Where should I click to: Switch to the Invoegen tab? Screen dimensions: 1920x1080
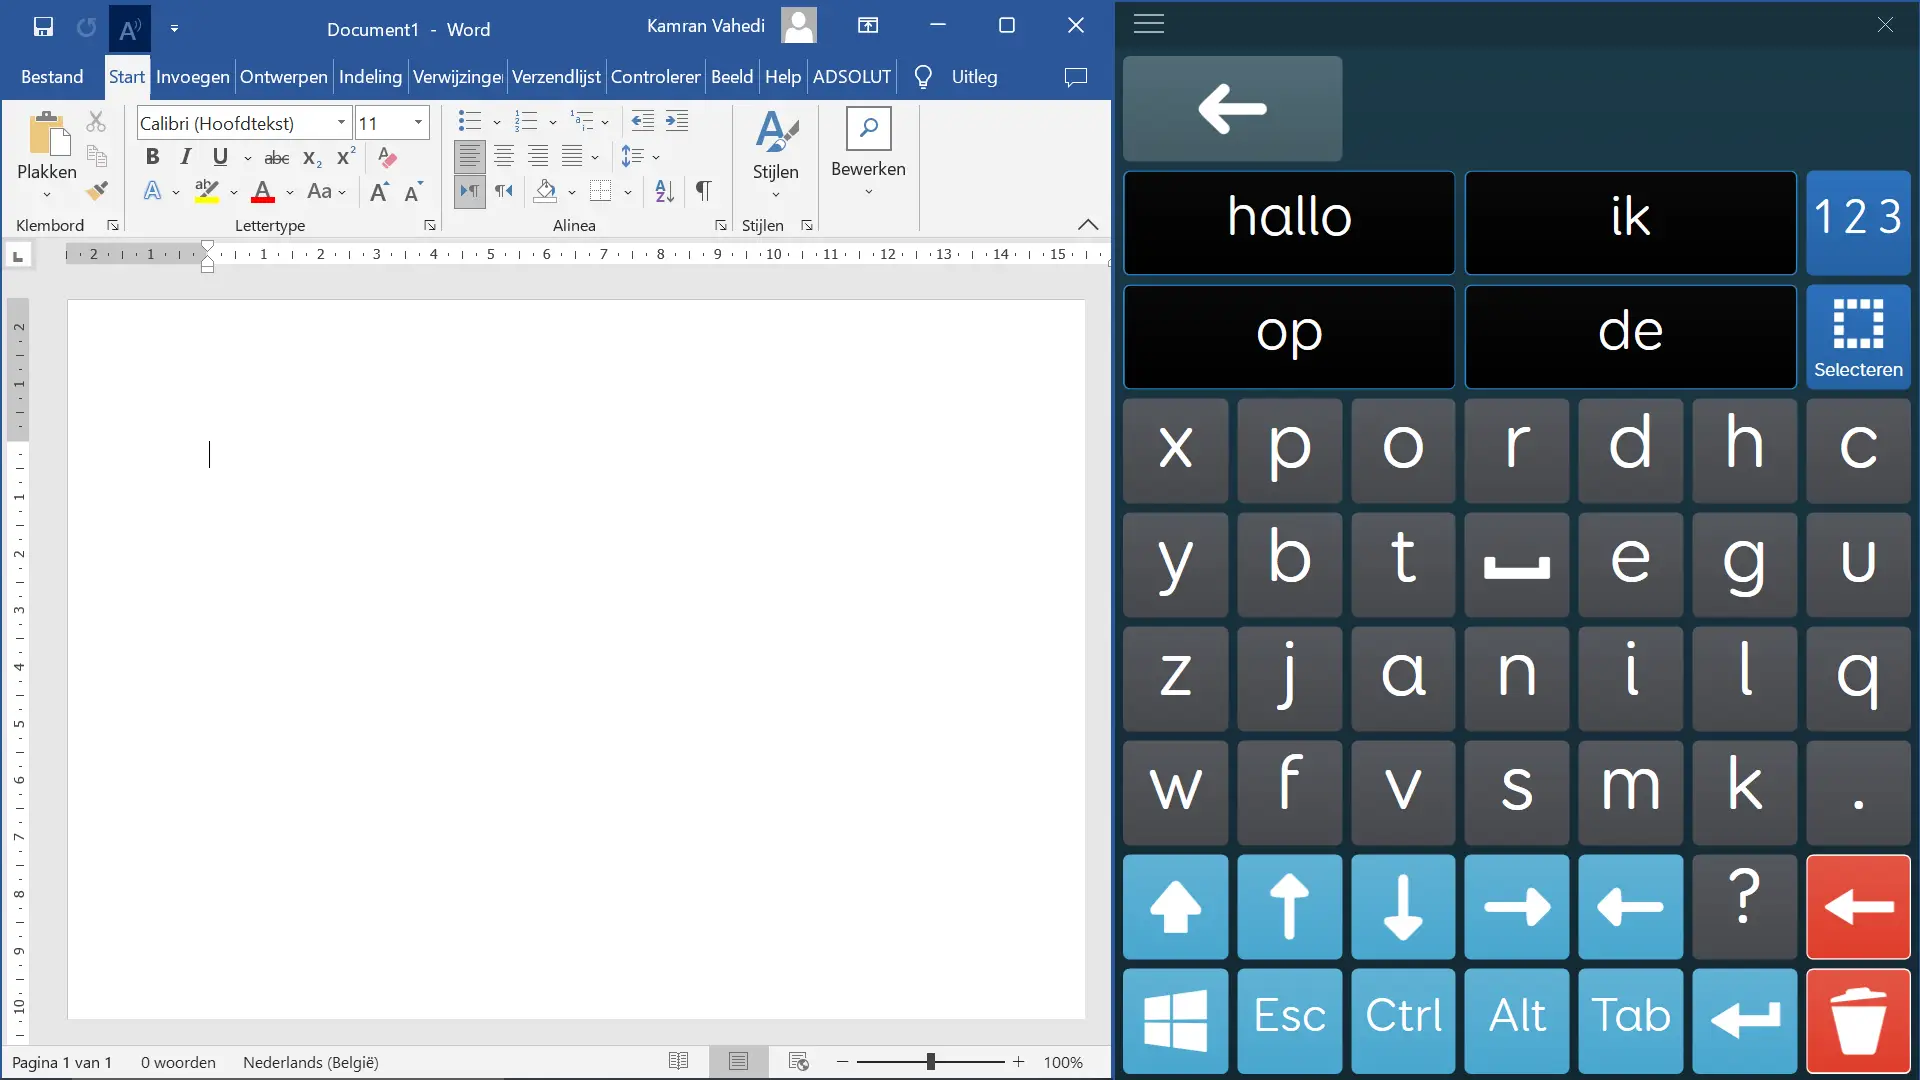(193, 77)
